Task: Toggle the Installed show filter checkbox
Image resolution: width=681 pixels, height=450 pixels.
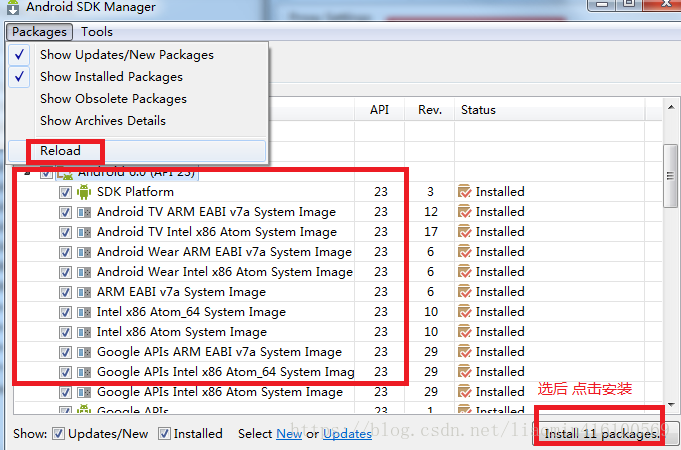Action: [x=164, y=433]
